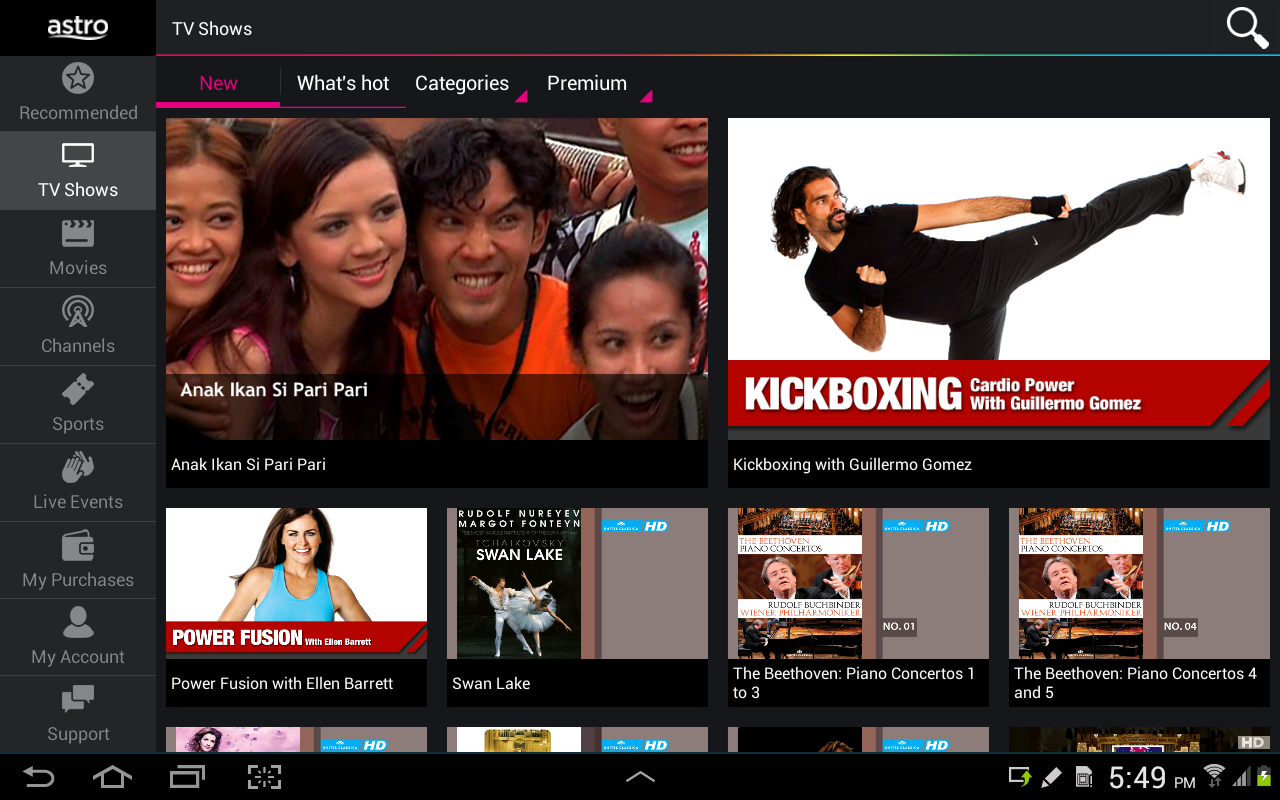
Task: Tap the astro logo
Action: click(x=78, y=27)
